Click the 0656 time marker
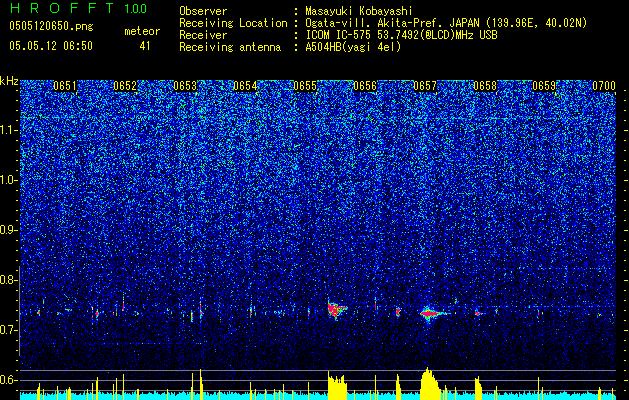Screen dimensions: 629x400 click(x=365, y=86)
